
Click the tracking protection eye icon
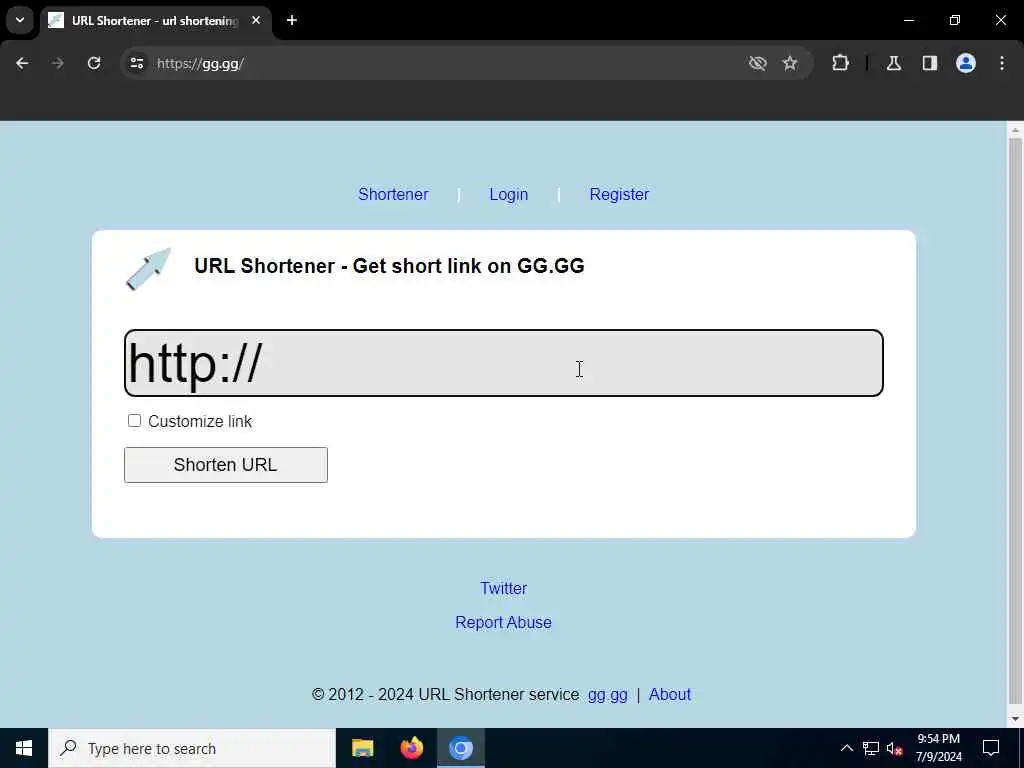point(758,63)
